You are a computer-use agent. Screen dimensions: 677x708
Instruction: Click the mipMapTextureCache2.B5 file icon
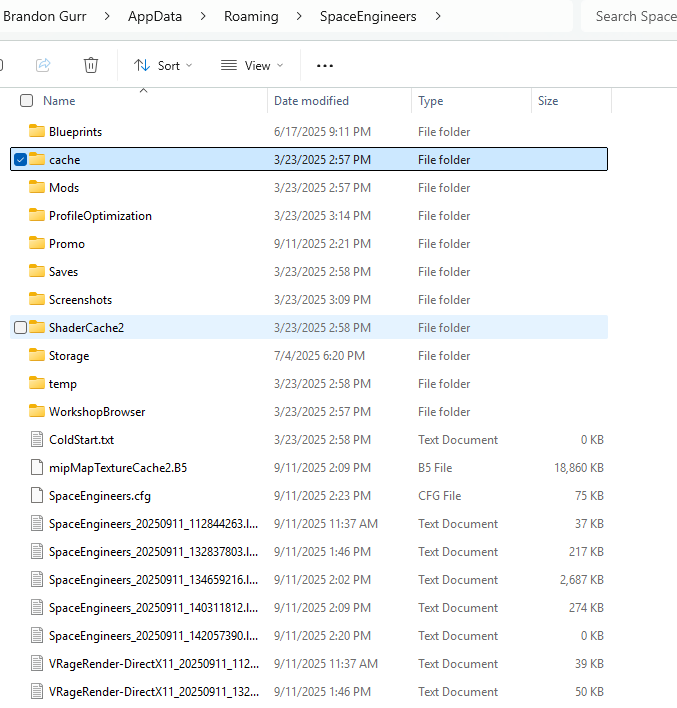click(x=38, y=468)
